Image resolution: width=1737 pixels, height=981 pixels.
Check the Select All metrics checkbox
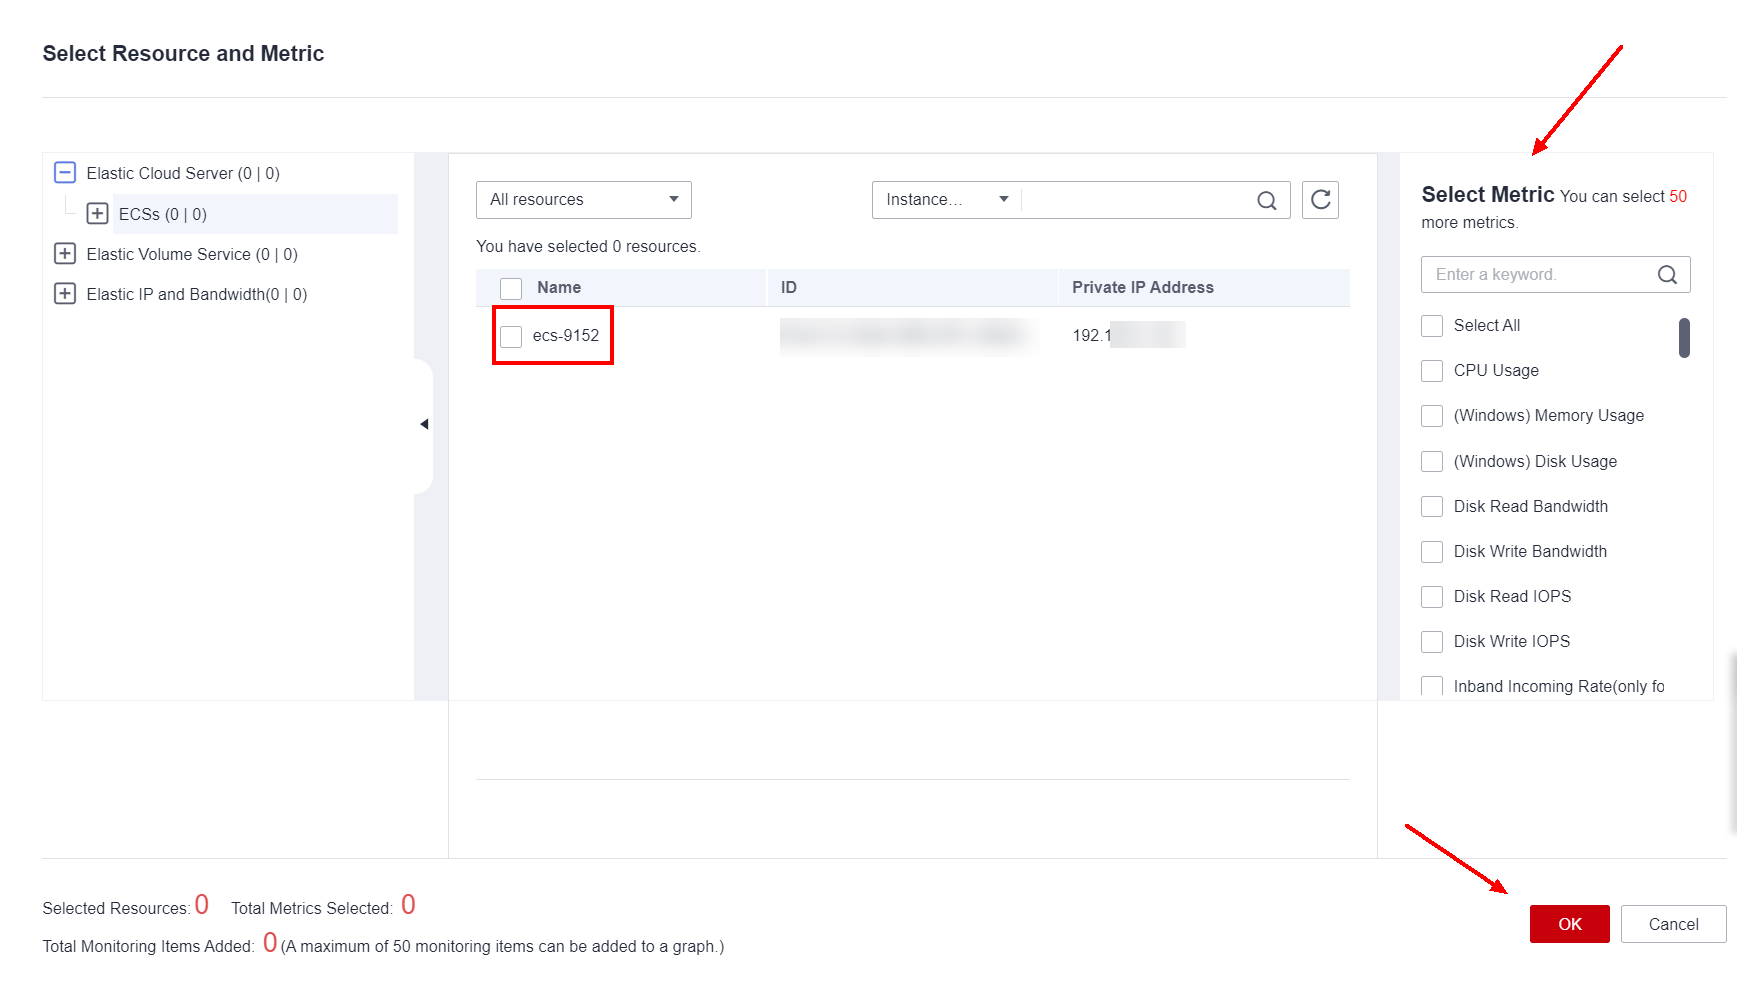pos(1432,326)
